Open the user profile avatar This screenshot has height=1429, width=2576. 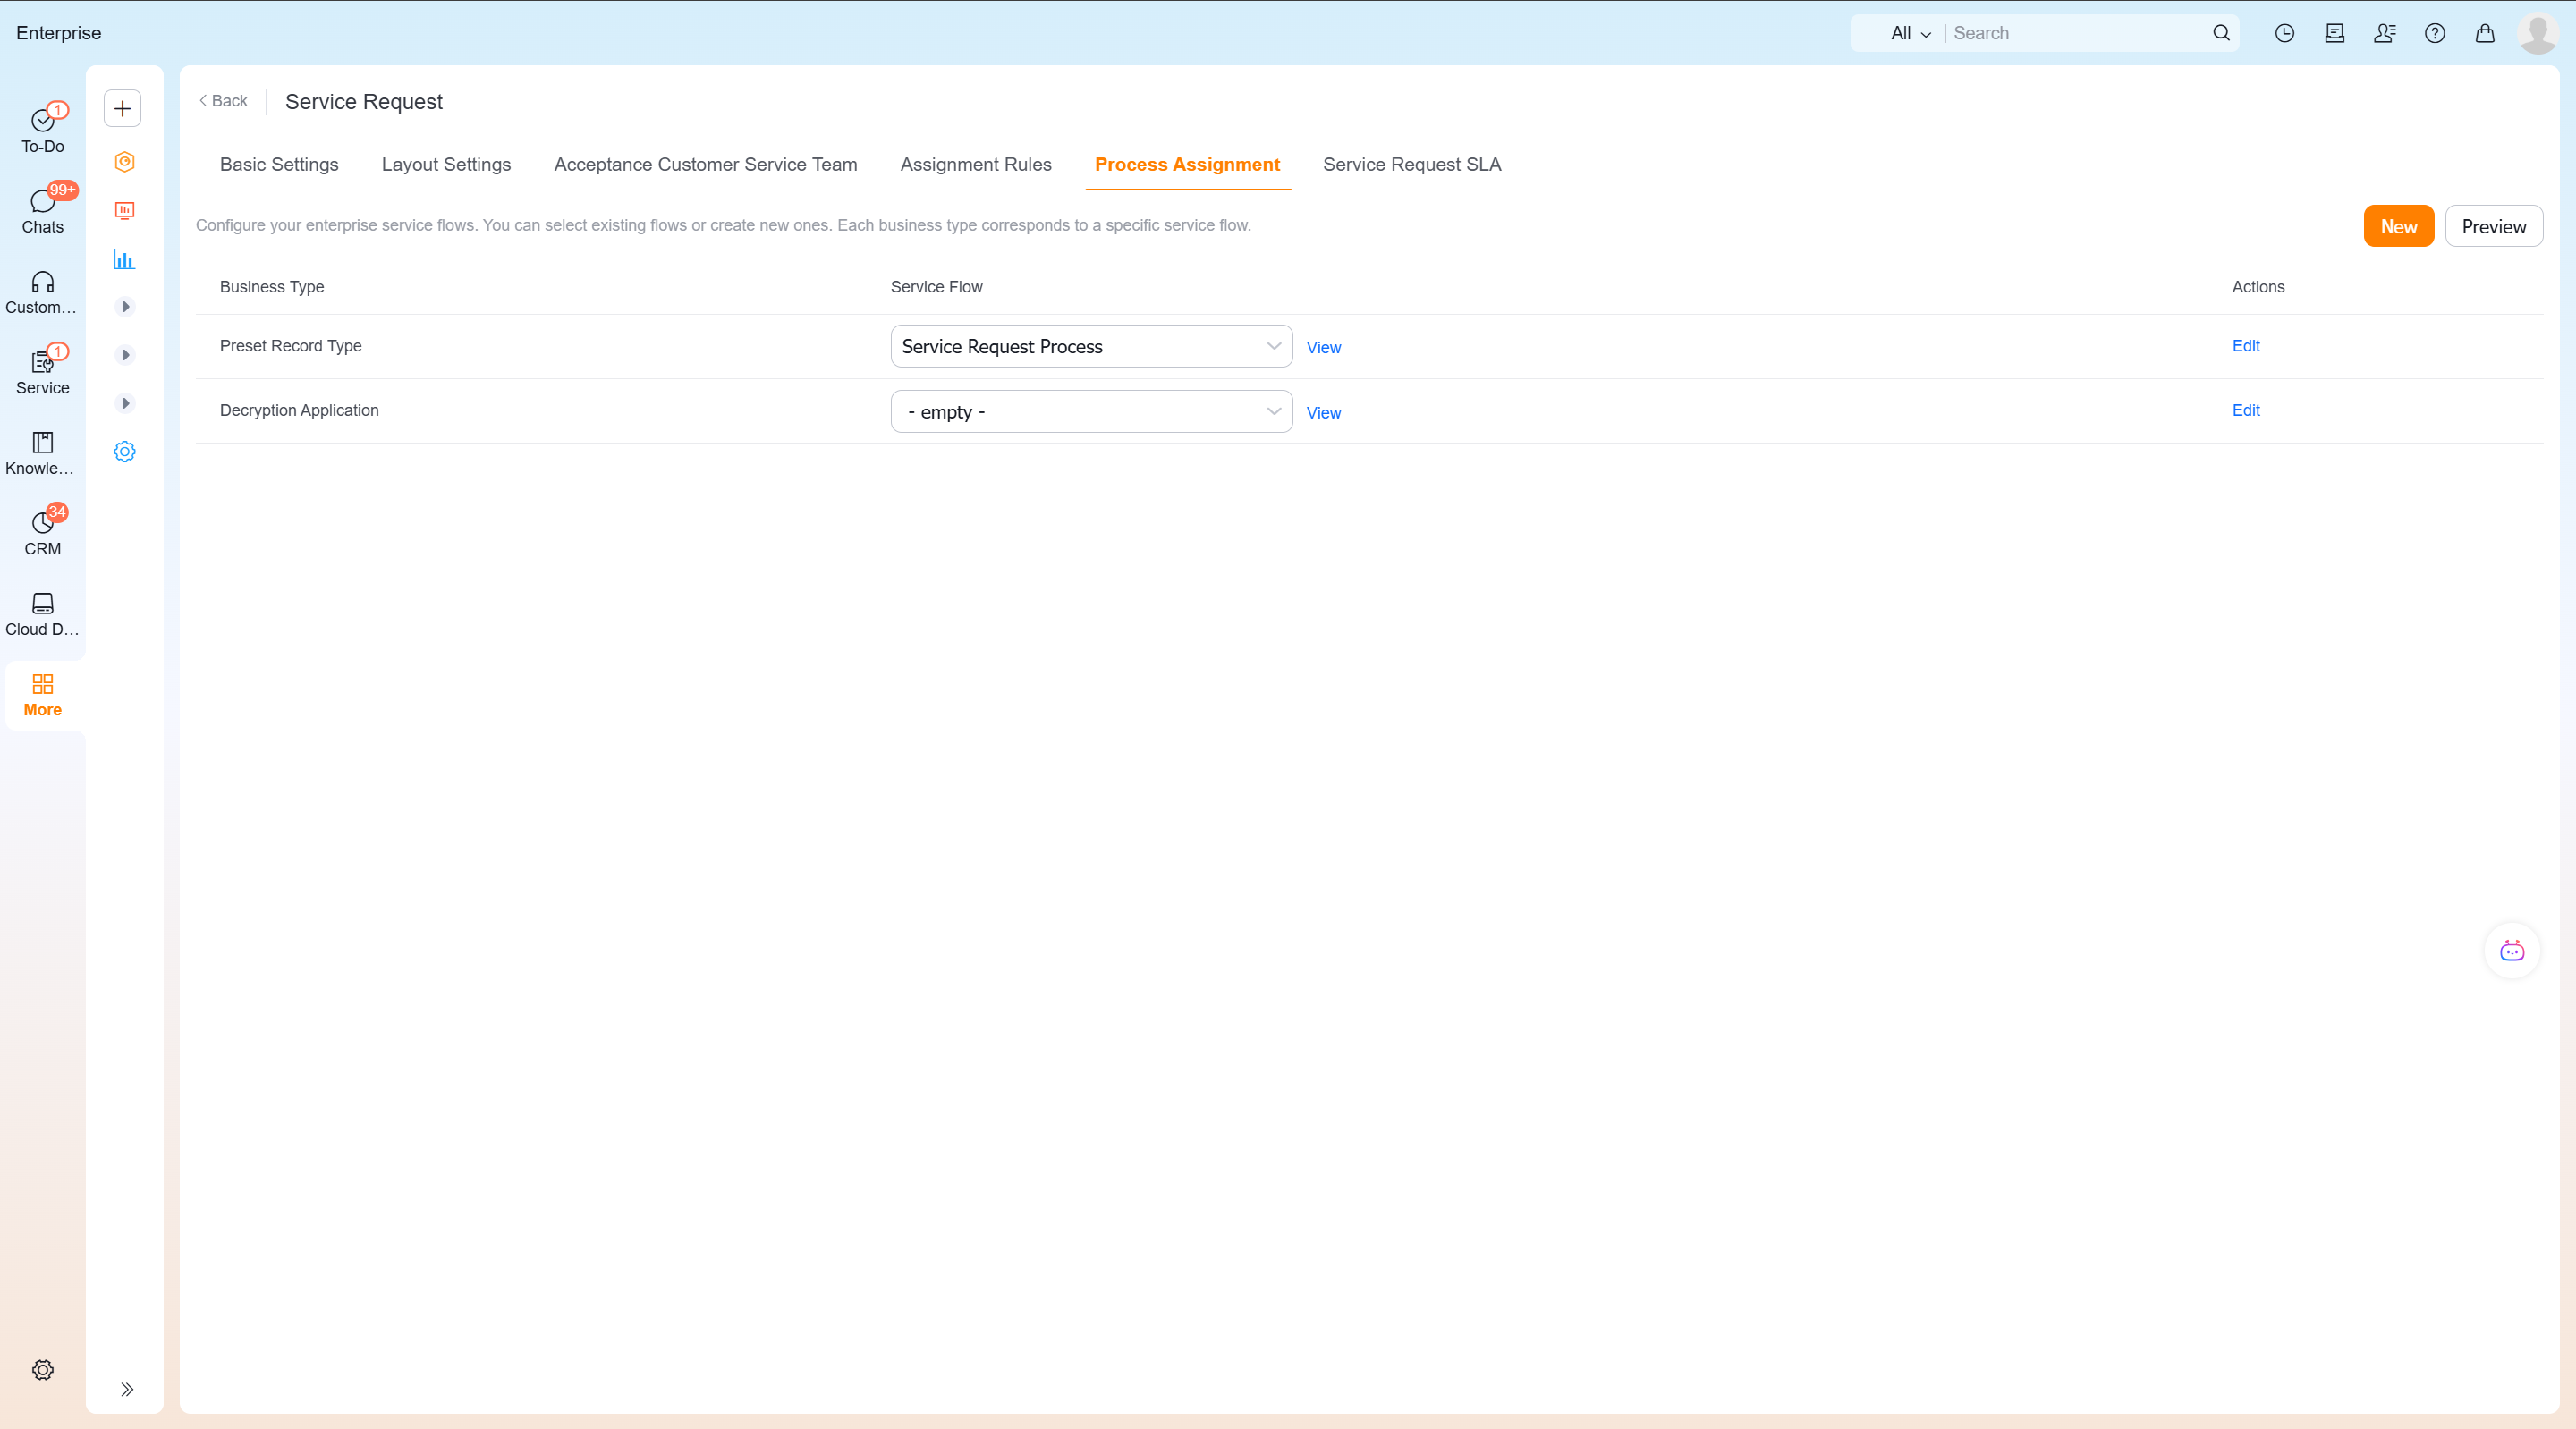[x=2538, y=33]
